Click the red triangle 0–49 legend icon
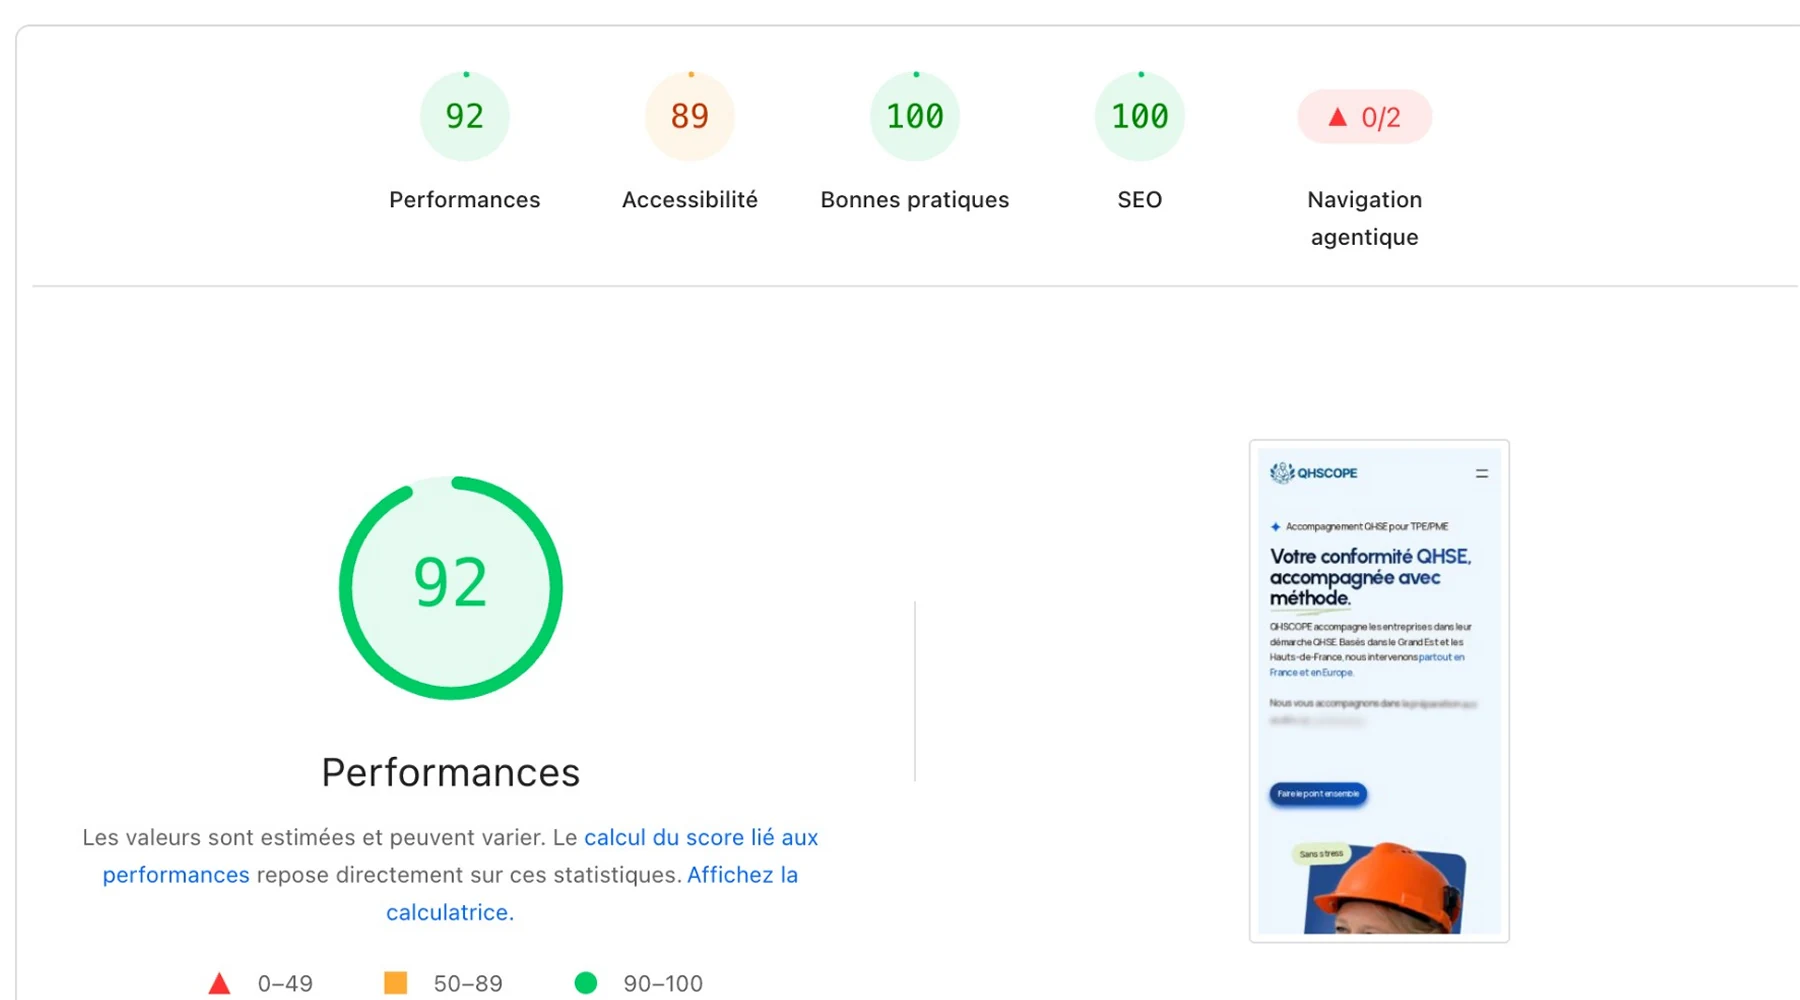 pos(219,984)
